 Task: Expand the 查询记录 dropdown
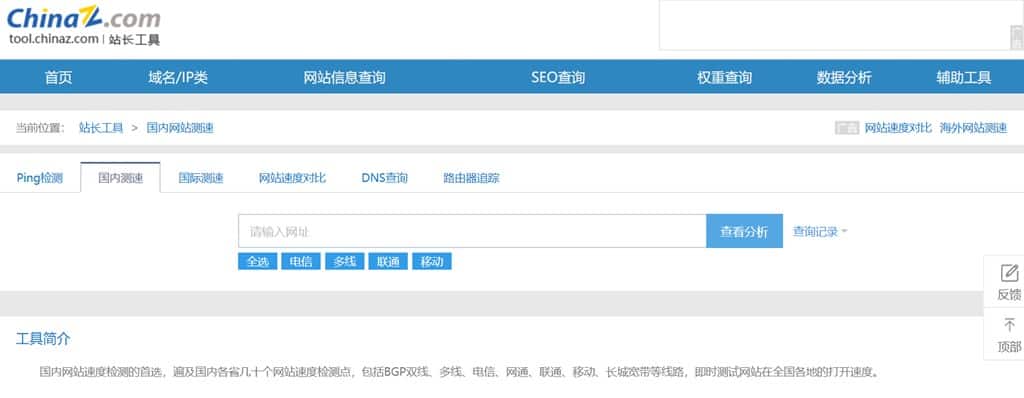pyautogui.click(x=820, y=231)
